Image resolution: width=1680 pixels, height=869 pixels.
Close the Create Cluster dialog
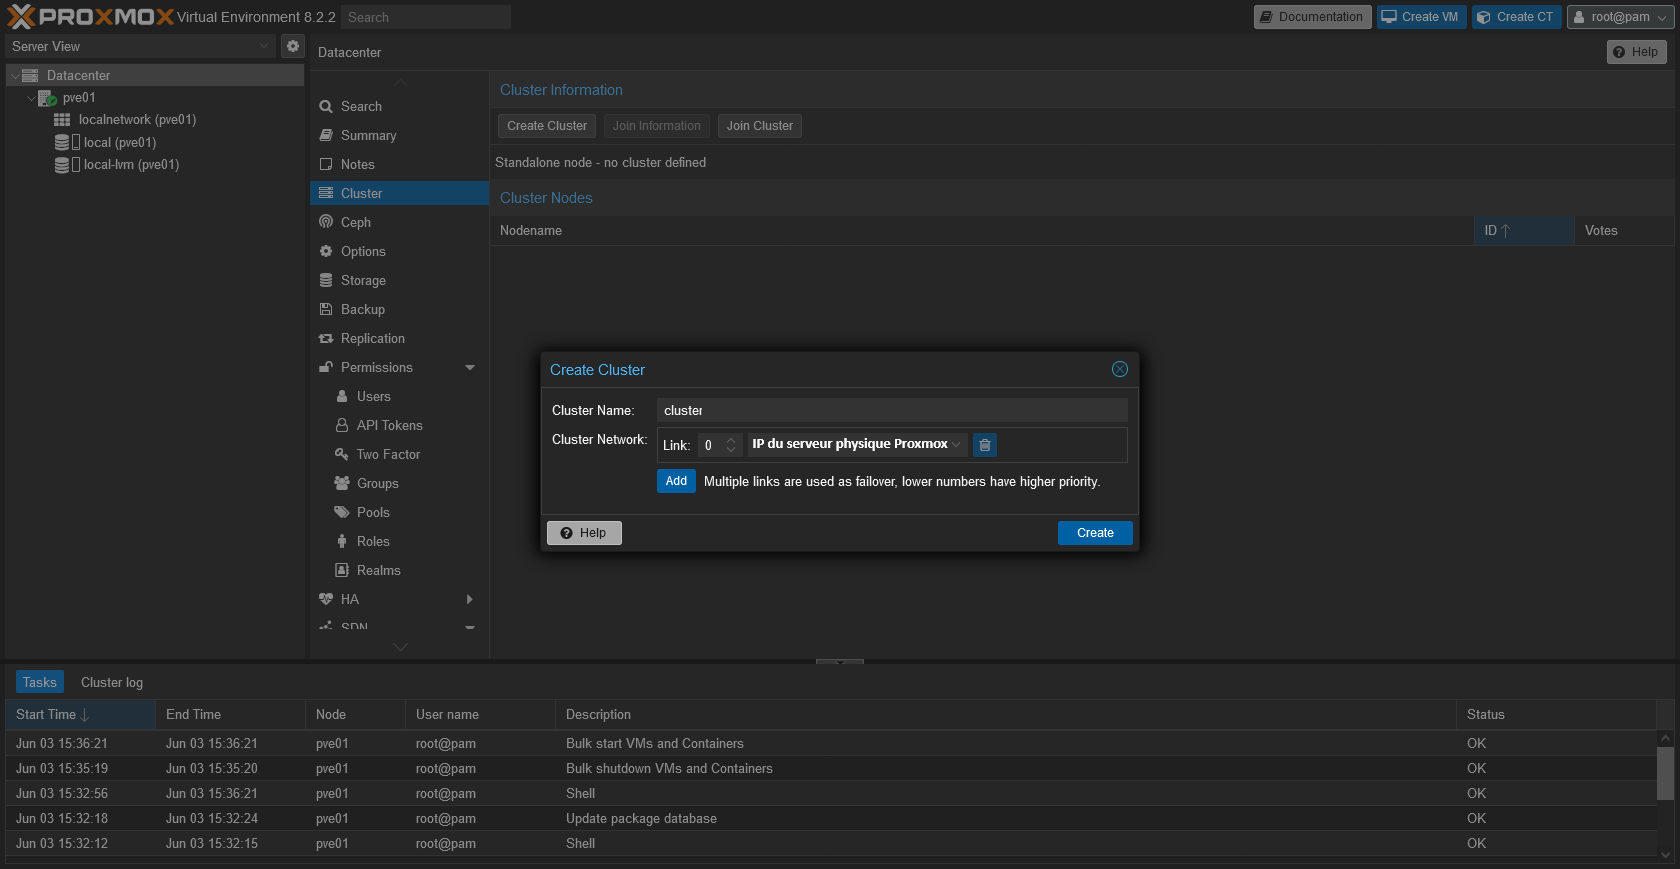pos(1119,369)
